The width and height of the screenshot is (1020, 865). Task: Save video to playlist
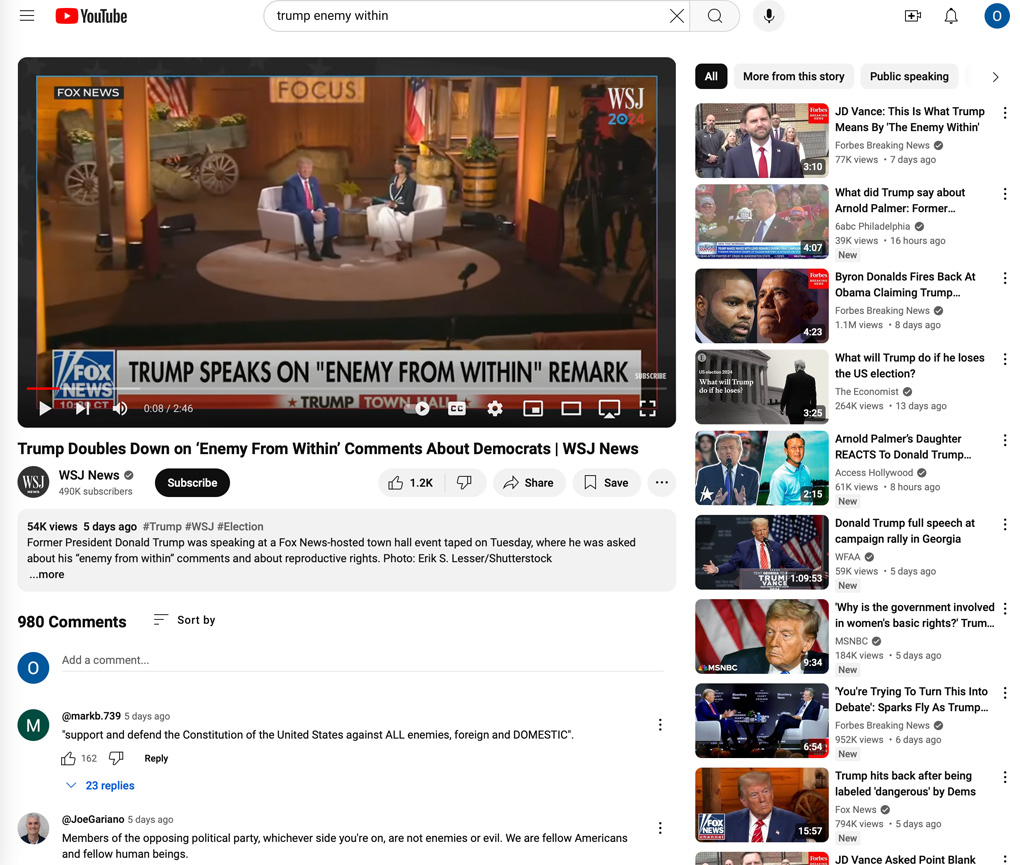click(606, 483)
